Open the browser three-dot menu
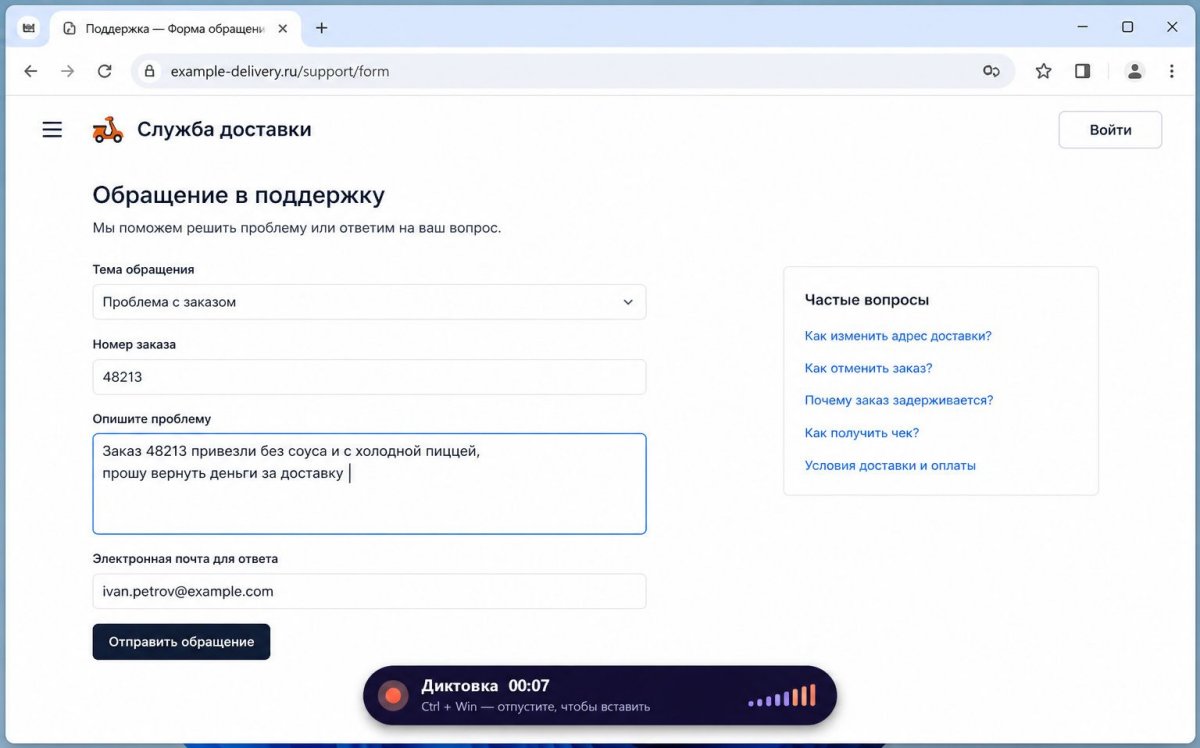 tap(1172, 71)
